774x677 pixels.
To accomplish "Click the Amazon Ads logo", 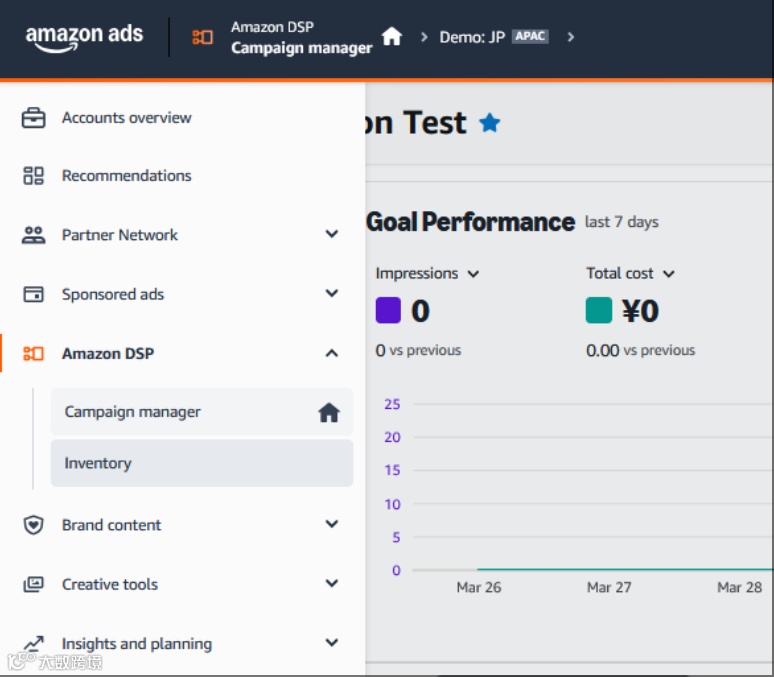I will tap(84, 38).
